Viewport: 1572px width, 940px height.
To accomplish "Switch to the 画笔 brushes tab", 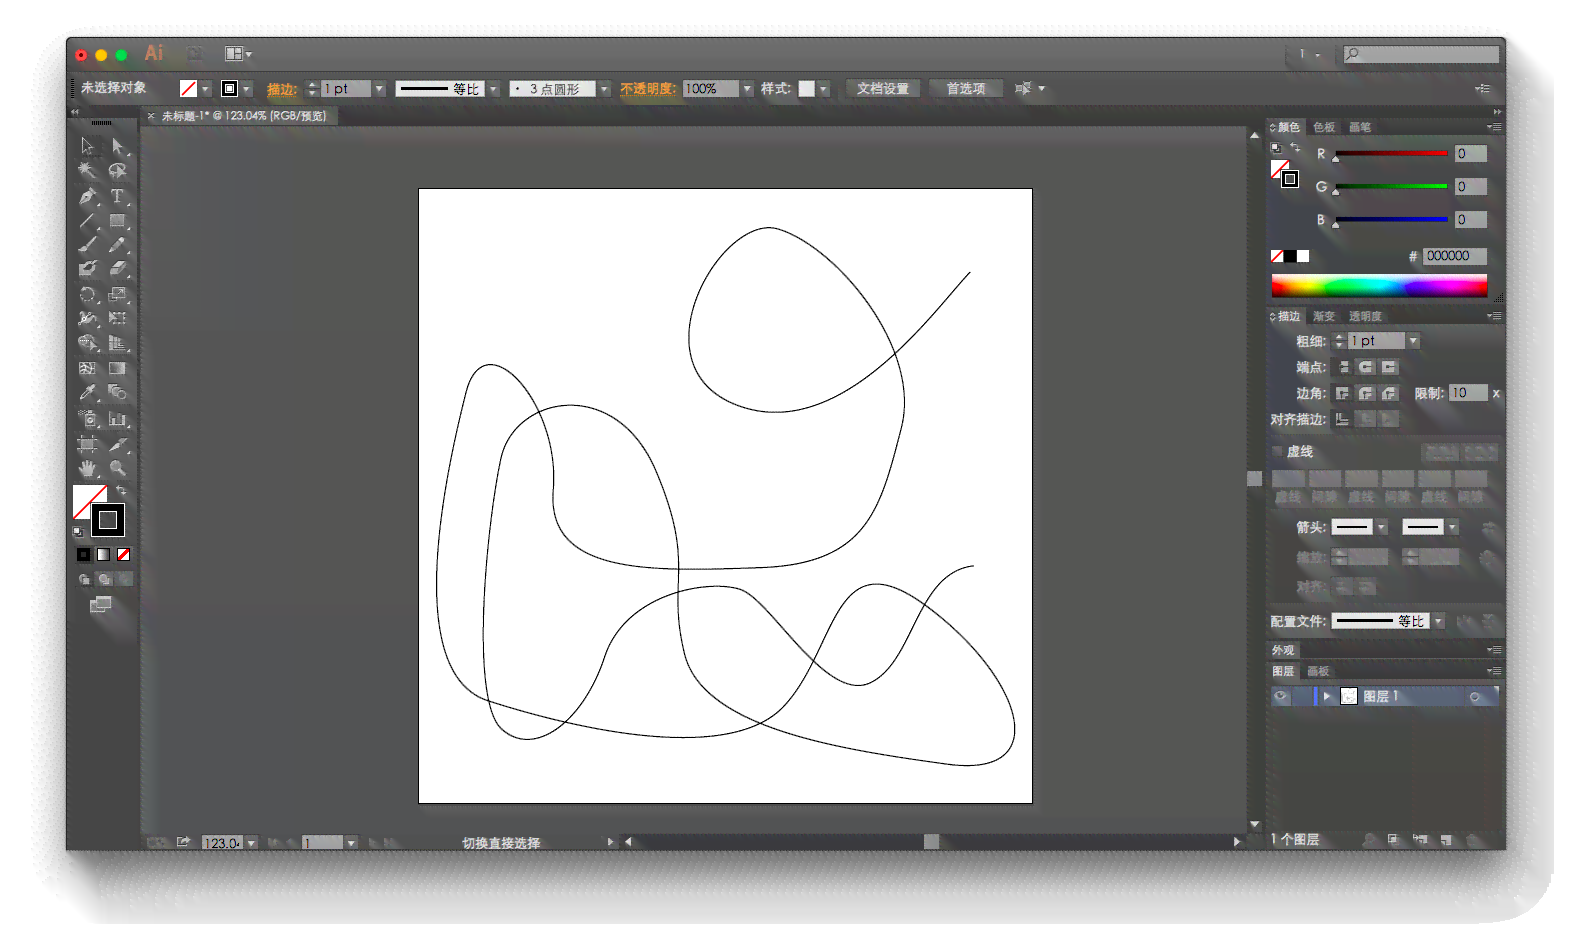I will coord(1360,127).
